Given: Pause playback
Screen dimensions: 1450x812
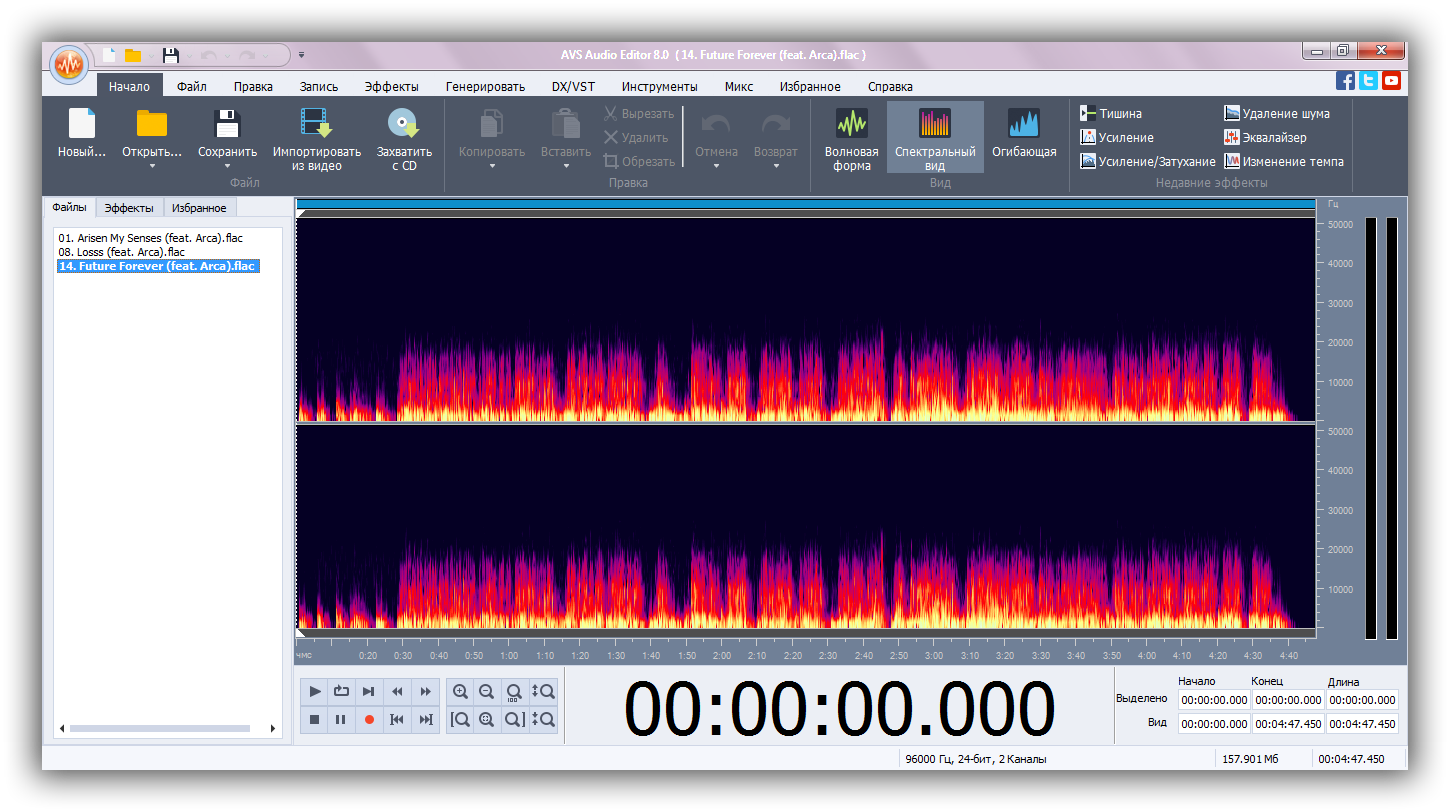Looking at the screenshot, I should tap(341, 719).
